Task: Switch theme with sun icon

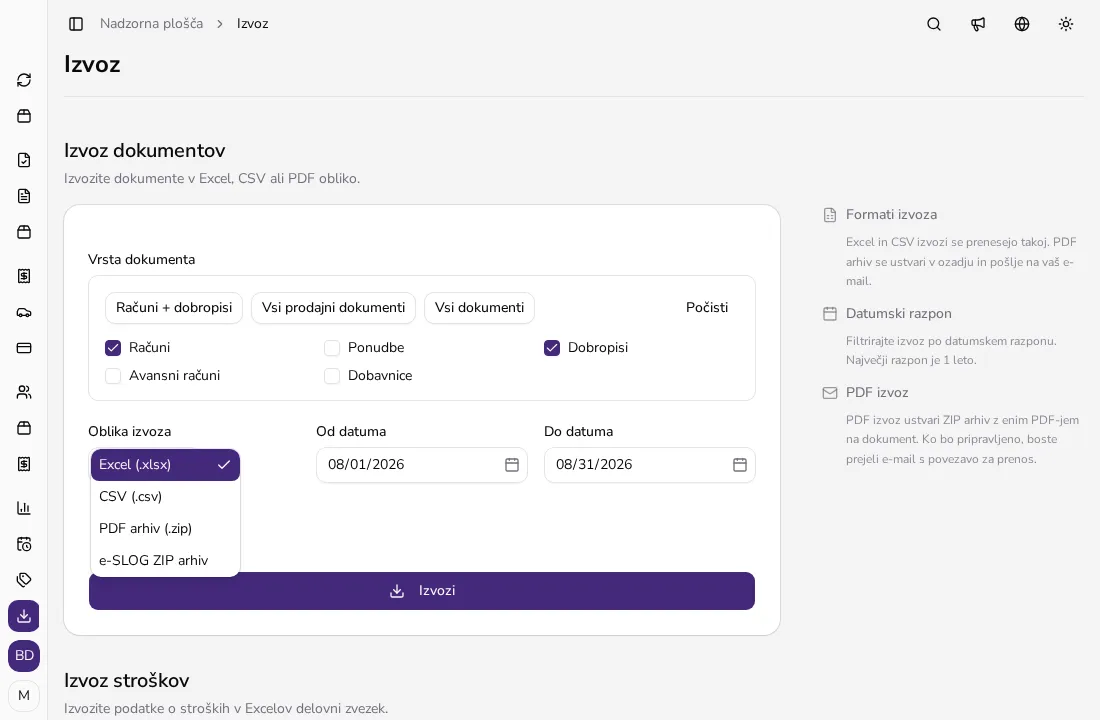Action: (x=1066, y=24)
